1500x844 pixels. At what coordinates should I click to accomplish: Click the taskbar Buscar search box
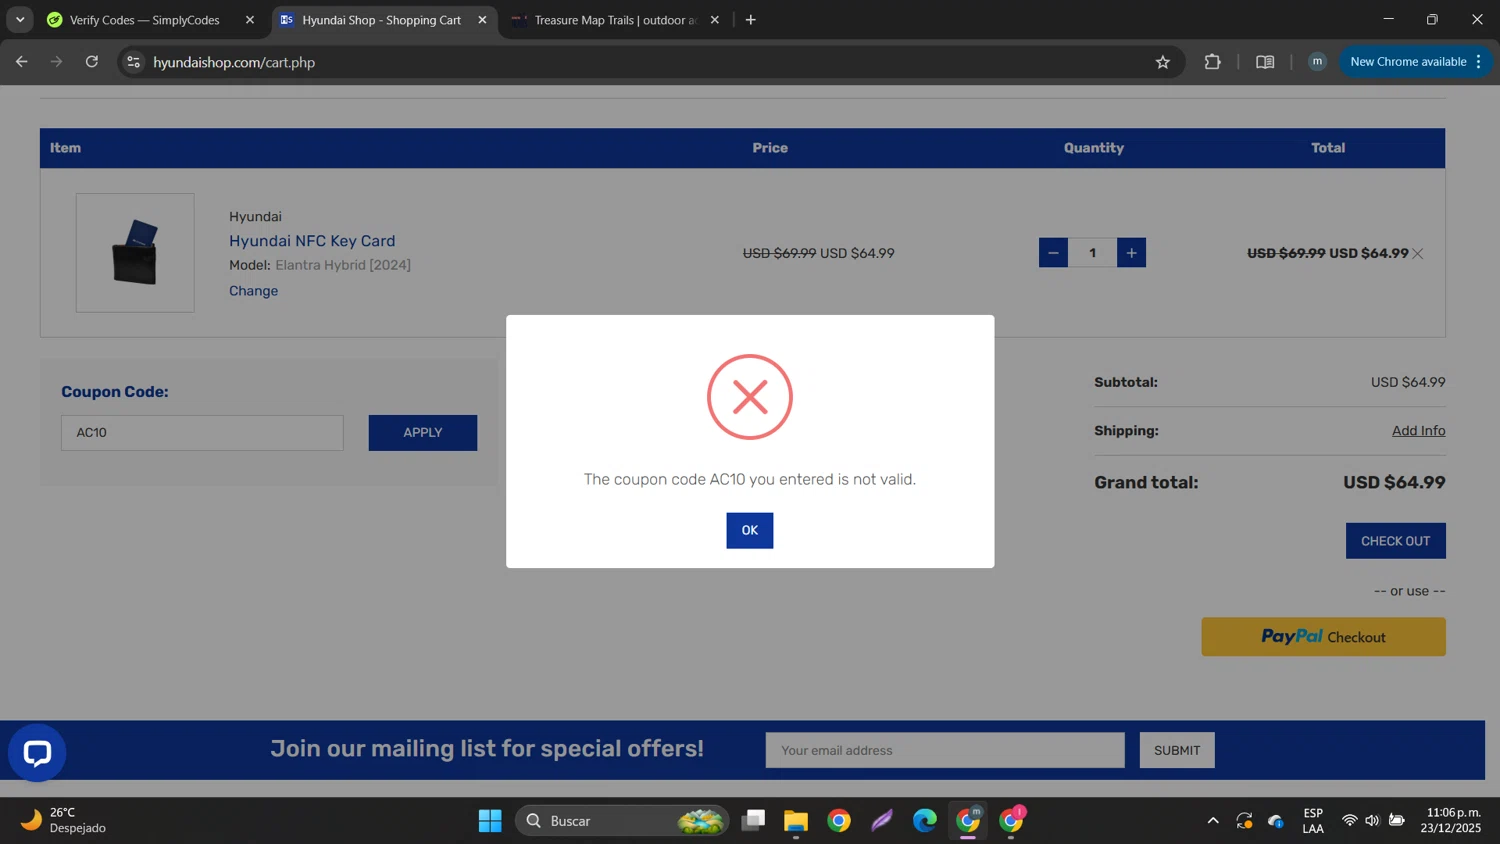click(622, 821)
